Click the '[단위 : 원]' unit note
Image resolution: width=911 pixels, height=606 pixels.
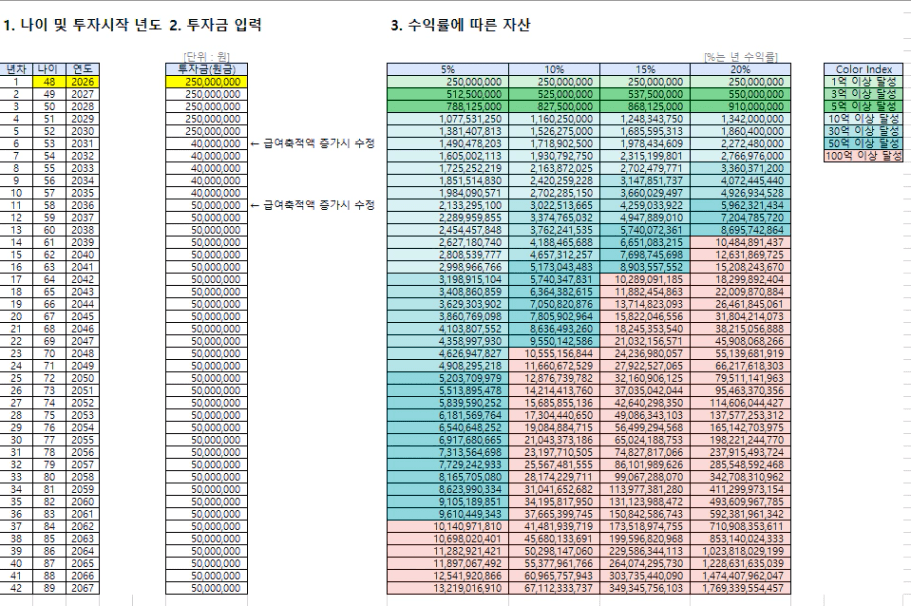click(x=207, y=57)
